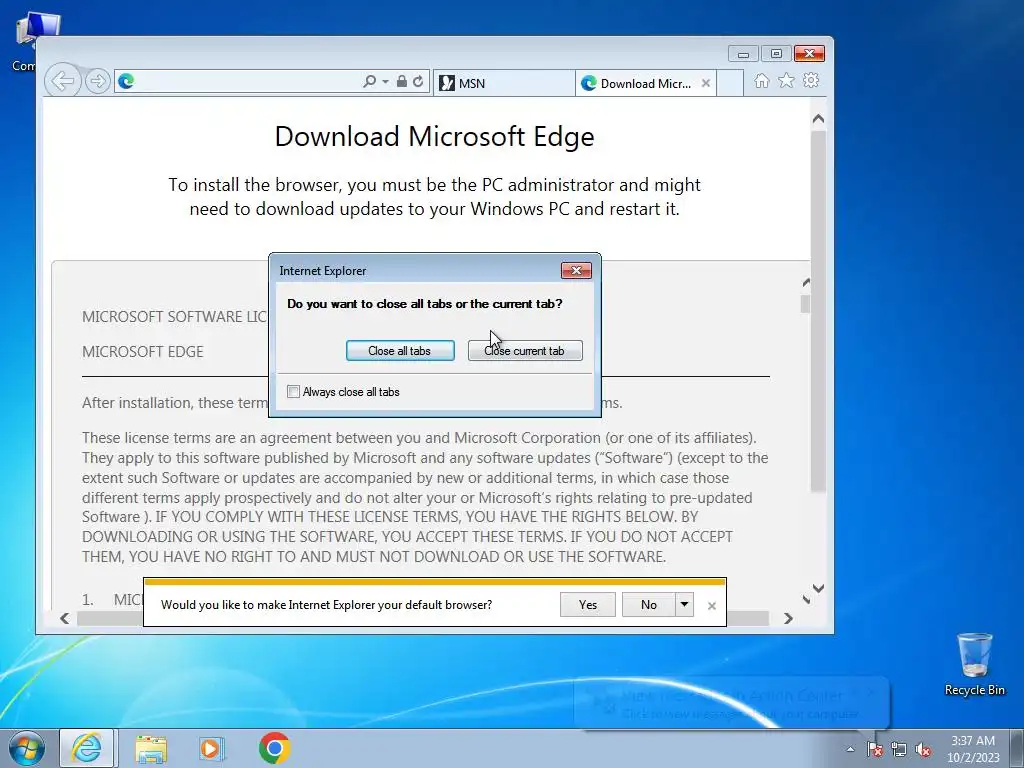1024x768 pixels.
Task: Close the Internet Explorer dialog
Action: 576,270
